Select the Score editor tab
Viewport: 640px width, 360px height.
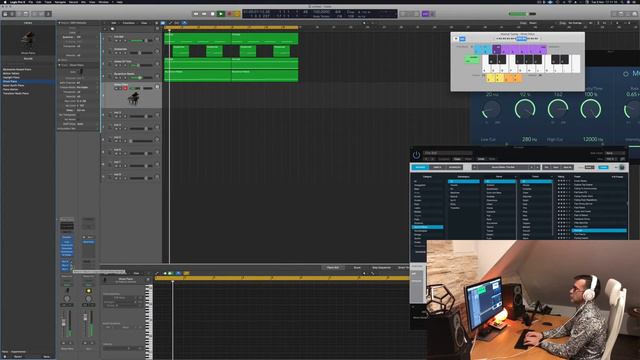point(357,268)
